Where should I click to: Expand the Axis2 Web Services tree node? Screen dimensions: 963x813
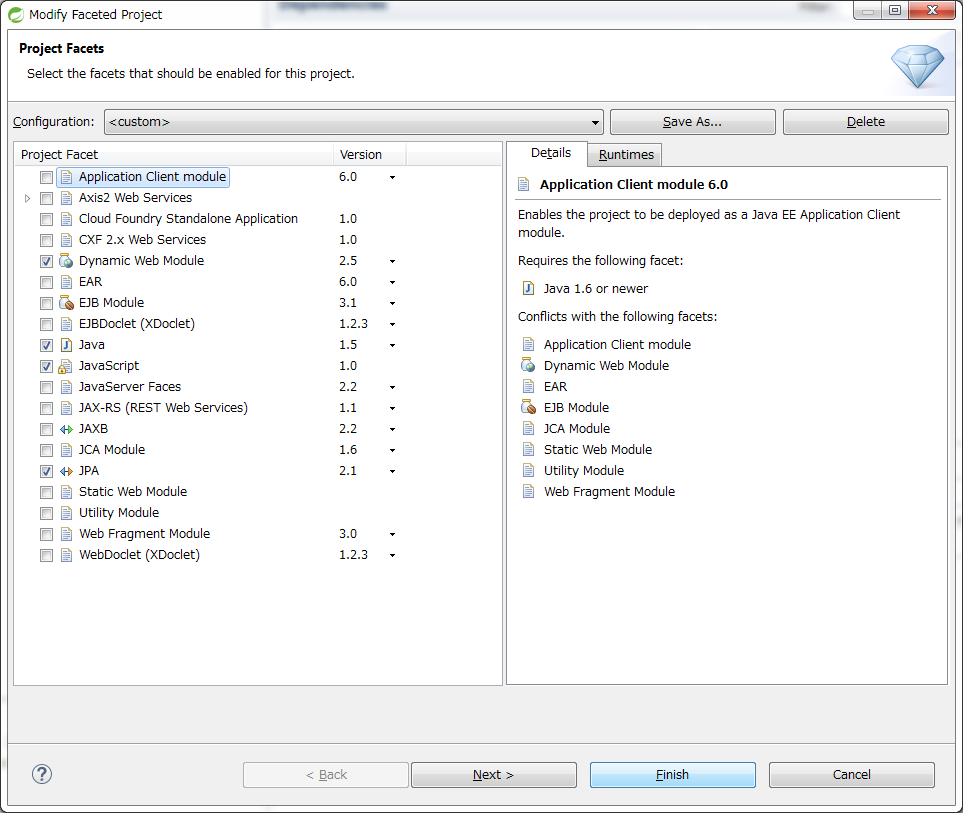(27, 198)
